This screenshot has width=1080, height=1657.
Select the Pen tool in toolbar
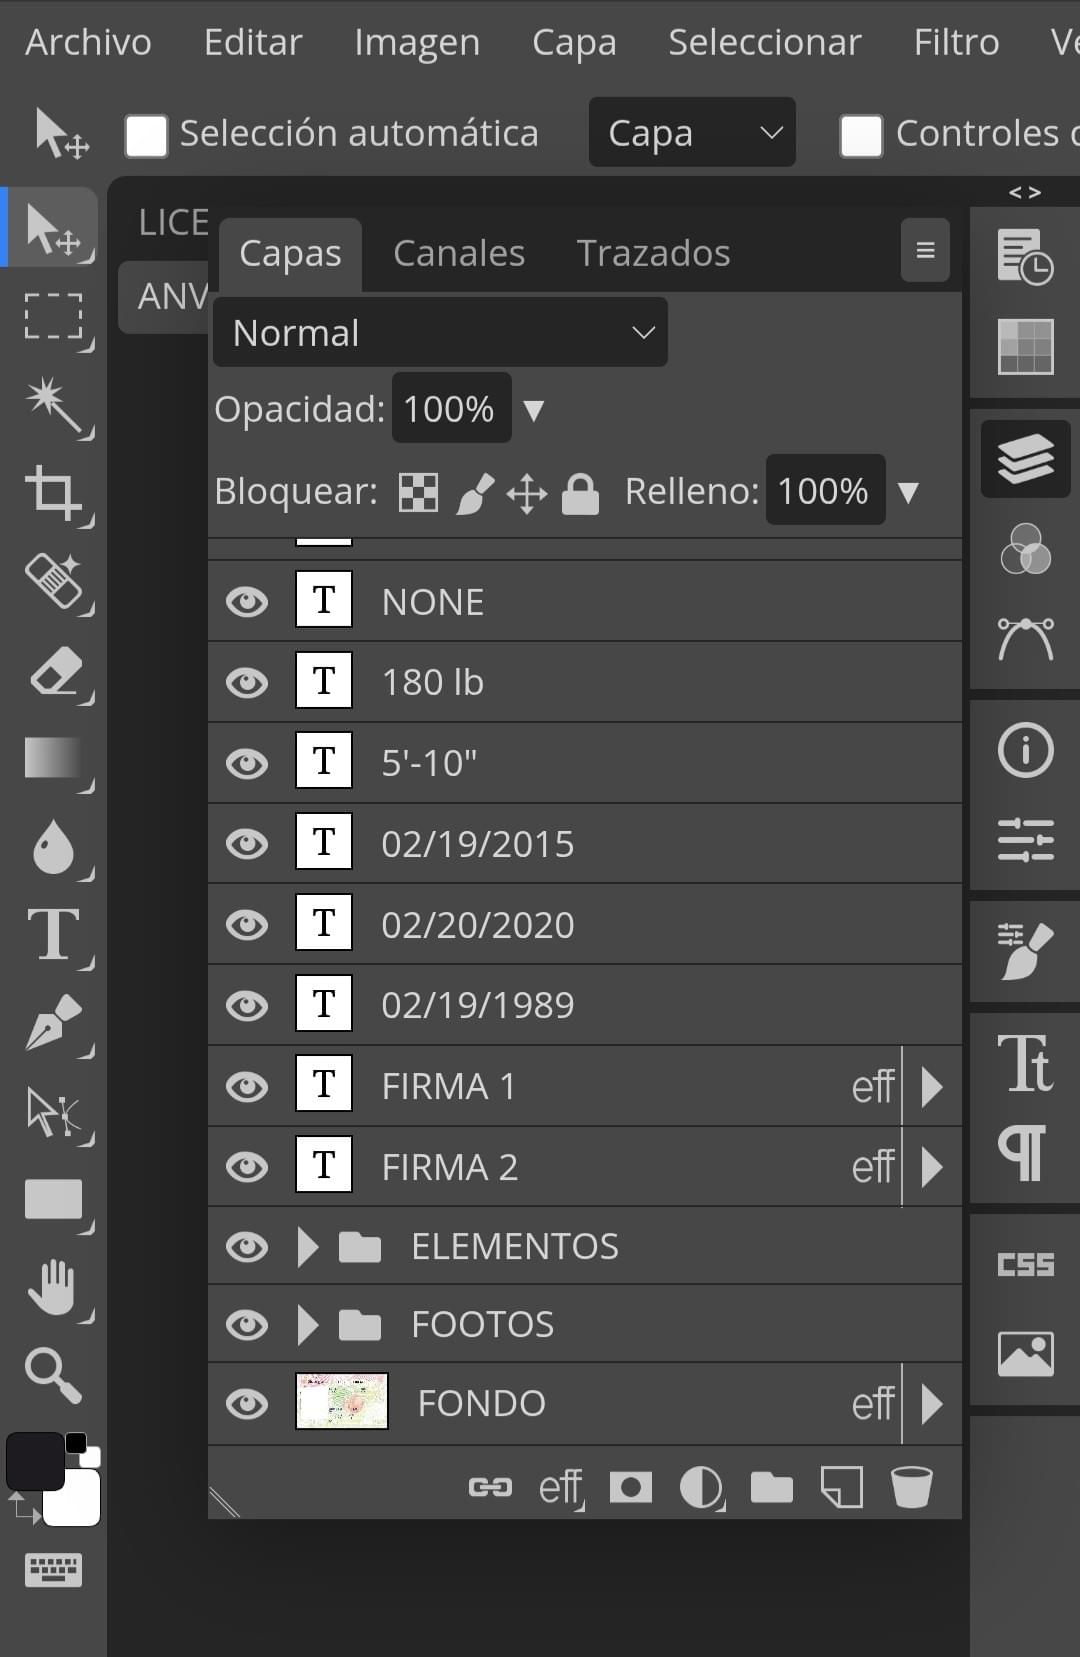[x=54, y=1023]
